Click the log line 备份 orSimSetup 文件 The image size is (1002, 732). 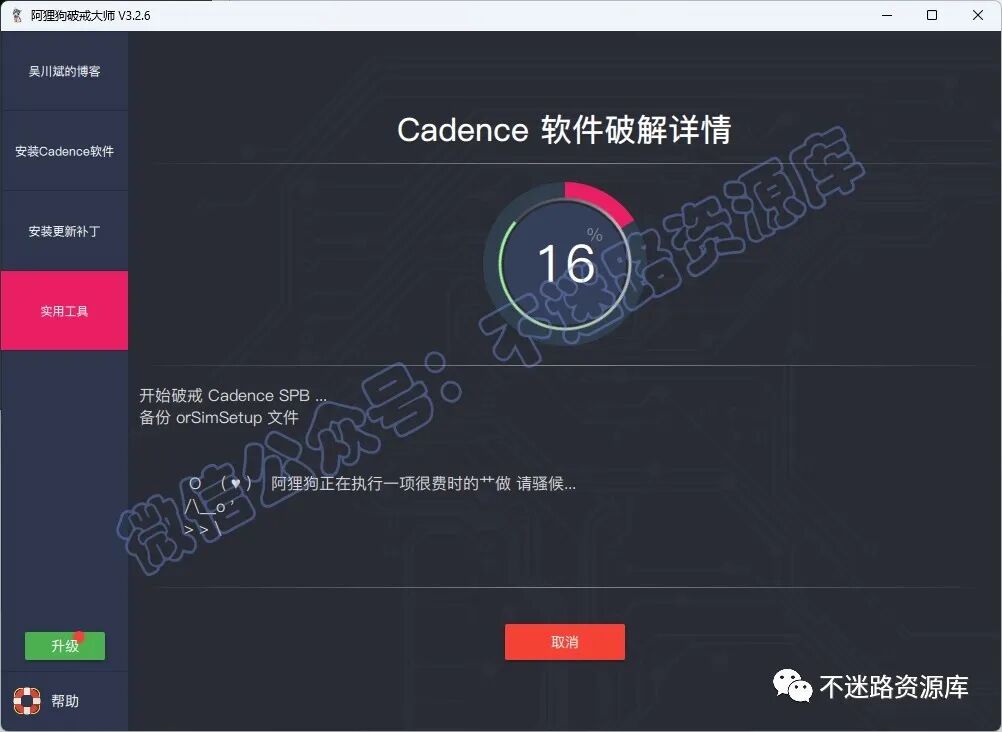pyautogui.click(x=219, y=417)
